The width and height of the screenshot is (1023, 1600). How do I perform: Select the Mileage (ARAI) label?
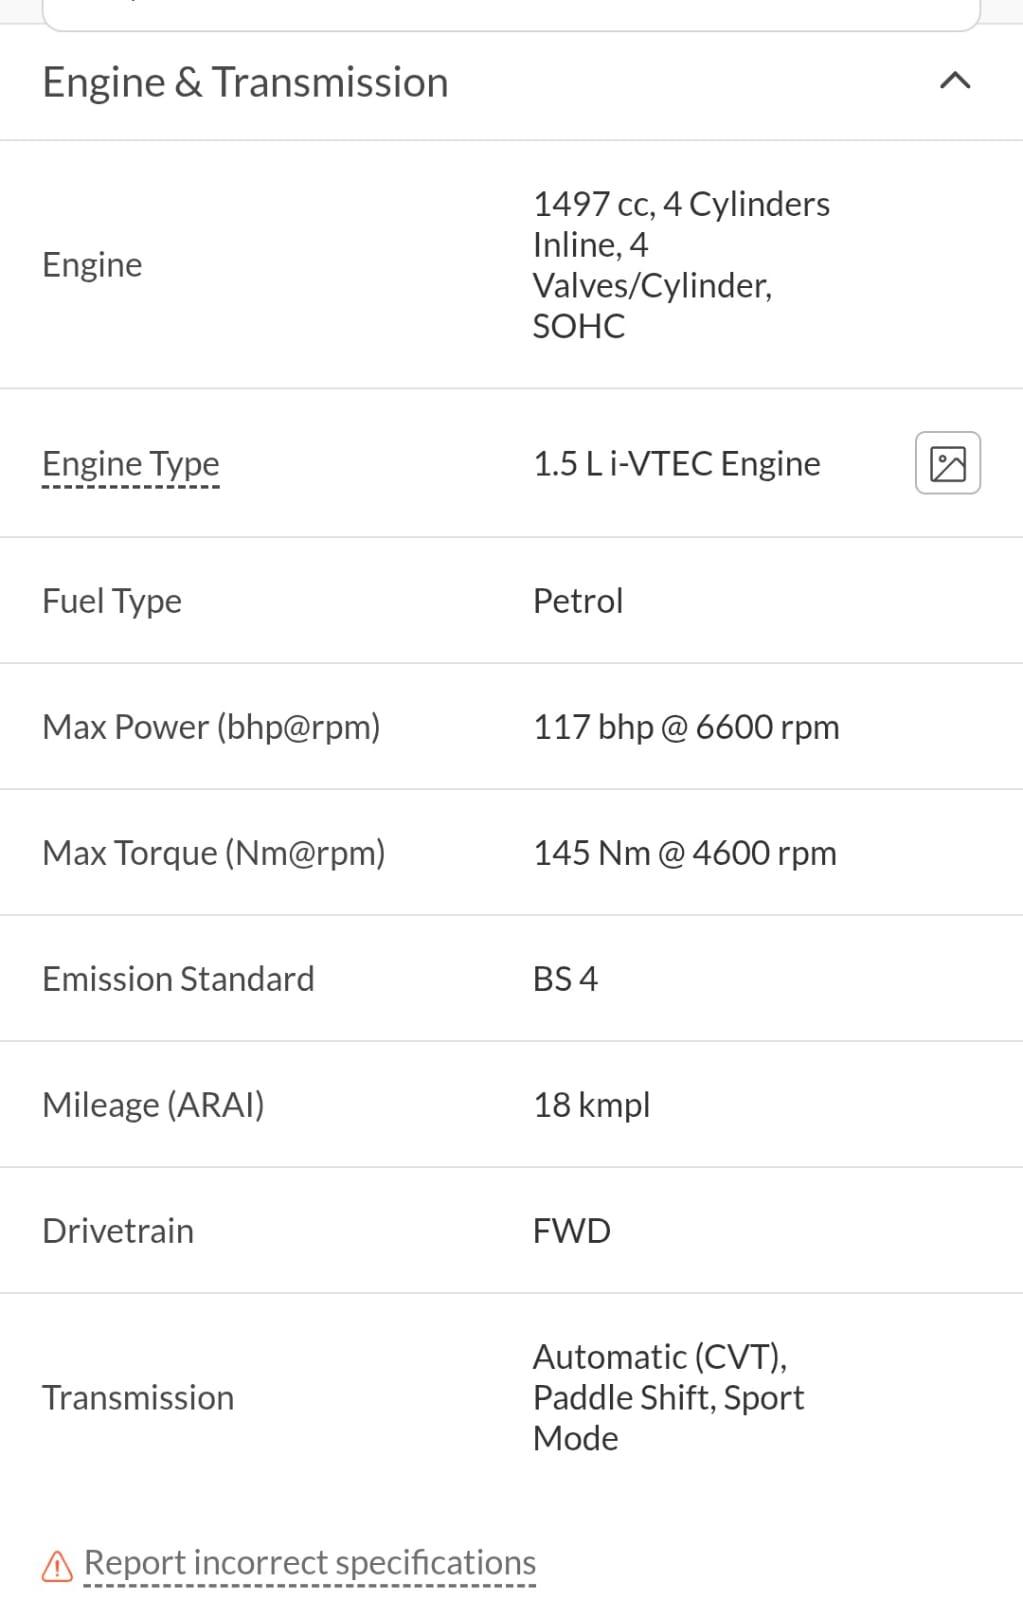153,1104
